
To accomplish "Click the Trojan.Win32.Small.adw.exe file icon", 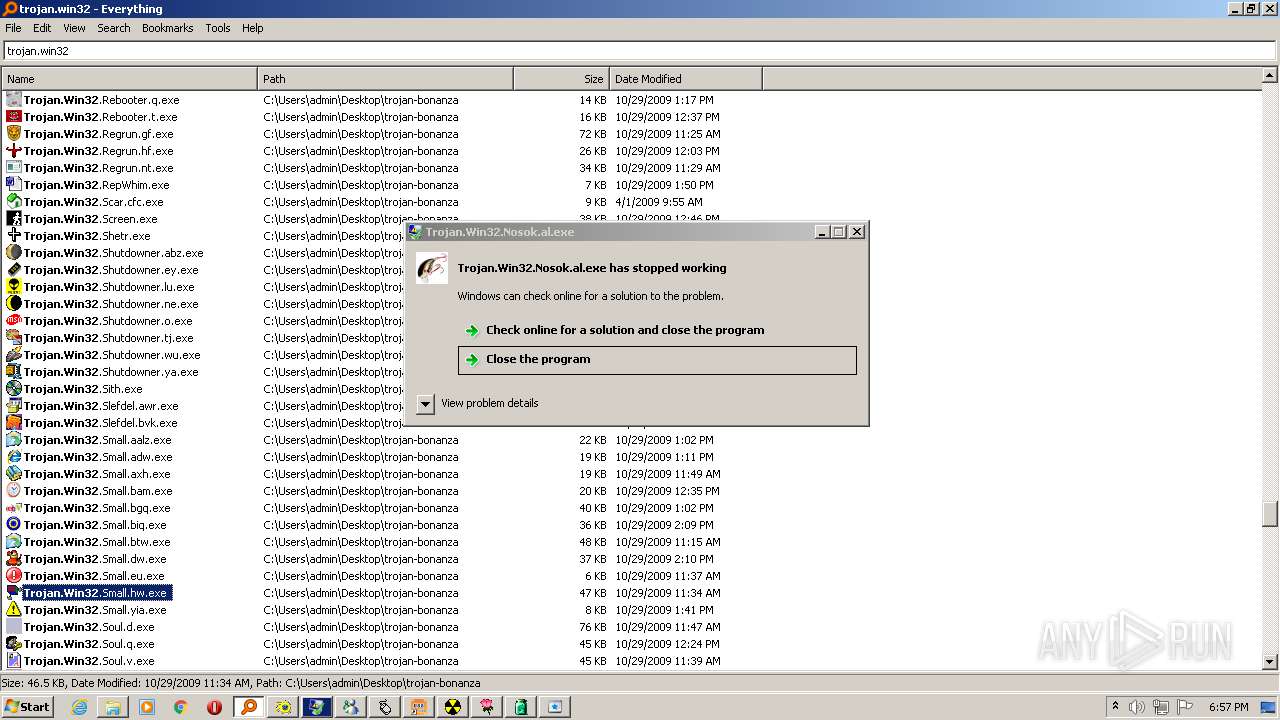I will tap(14, 457).
